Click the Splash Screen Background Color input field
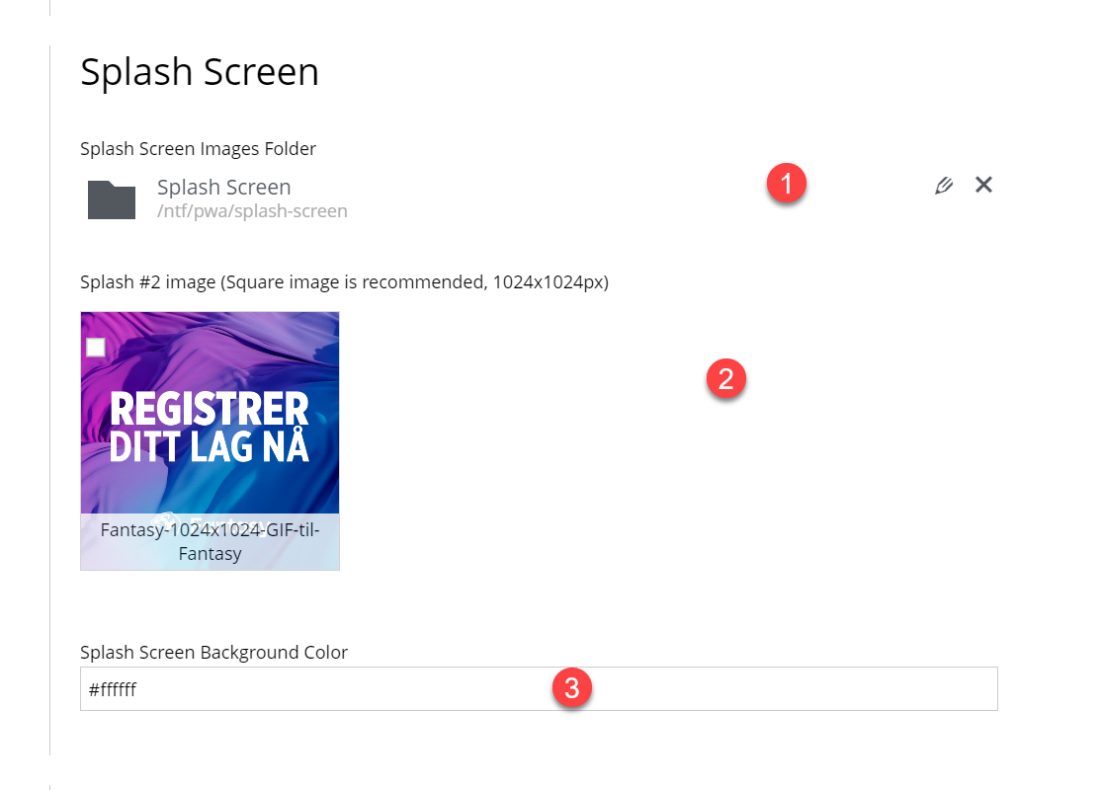The width and height of the screenshot is (1100, 790). (539, 689)
